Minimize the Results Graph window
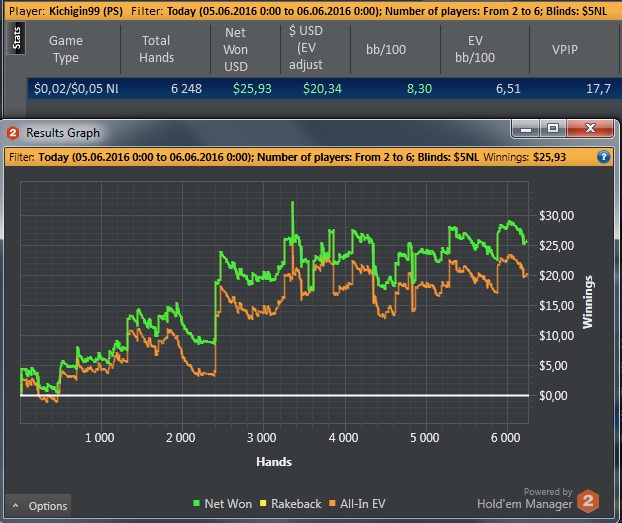 [526, 129]
